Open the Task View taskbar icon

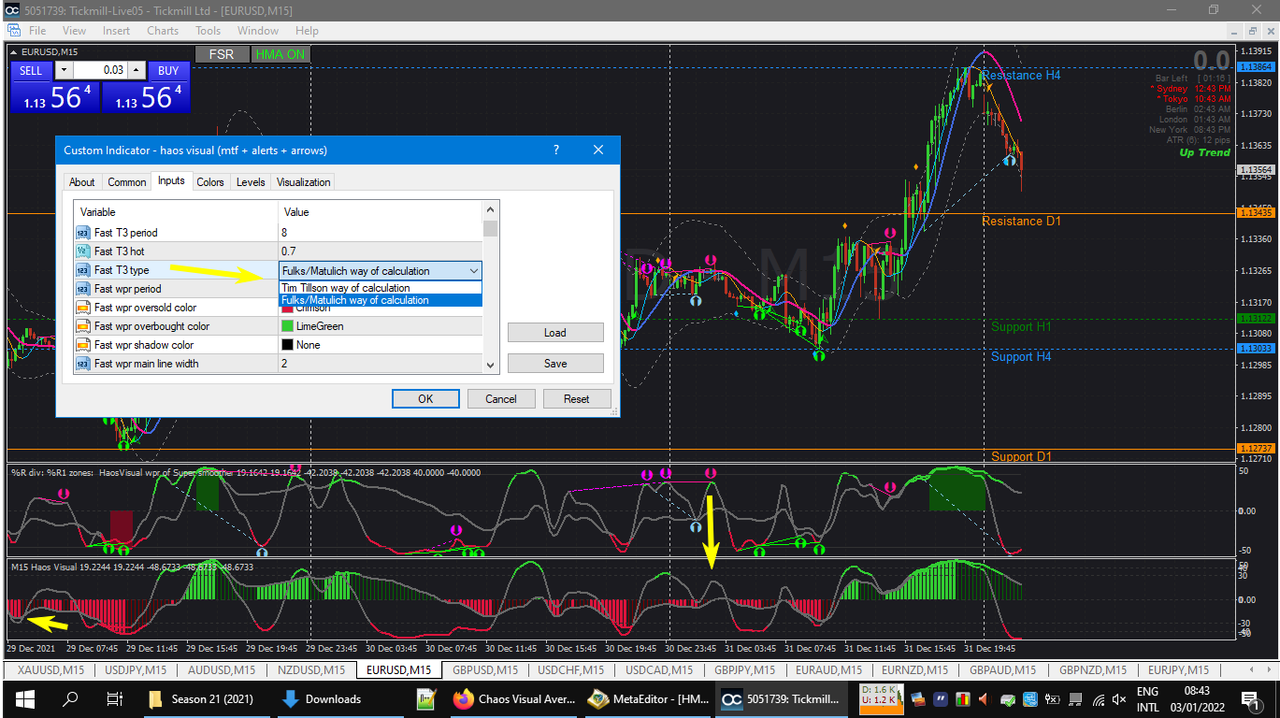click(115, 699)
